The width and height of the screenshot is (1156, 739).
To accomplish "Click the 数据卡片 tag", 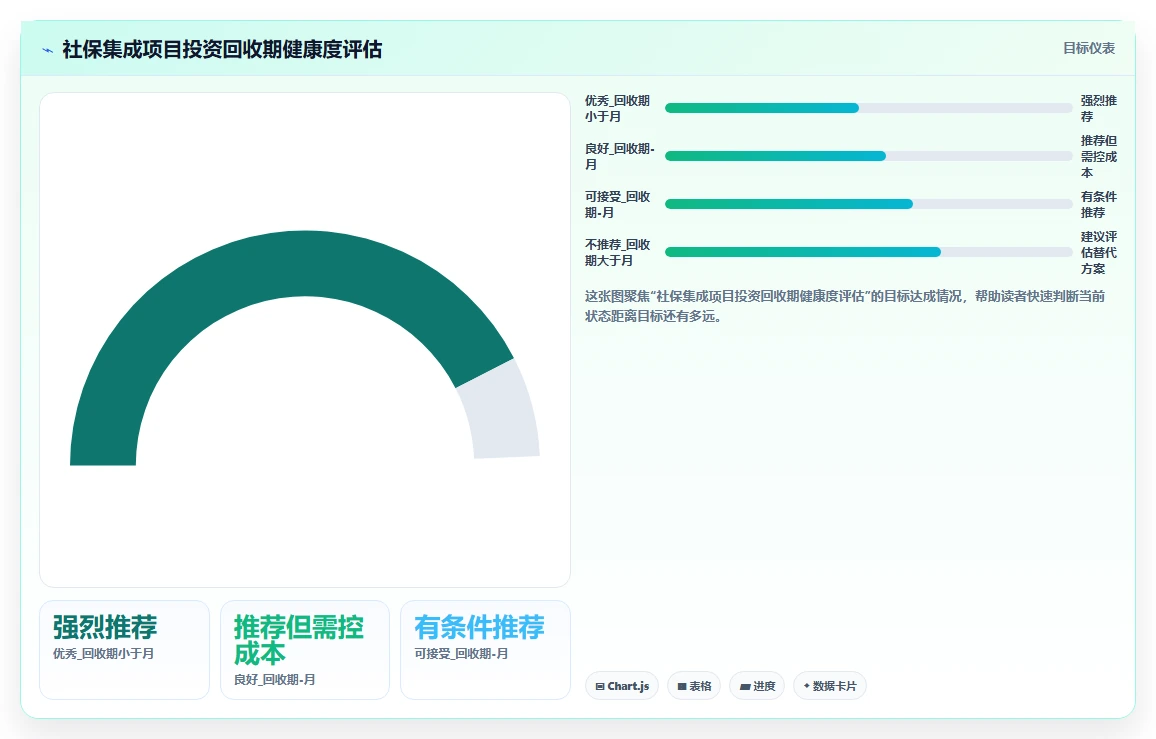I will [829, 686].
